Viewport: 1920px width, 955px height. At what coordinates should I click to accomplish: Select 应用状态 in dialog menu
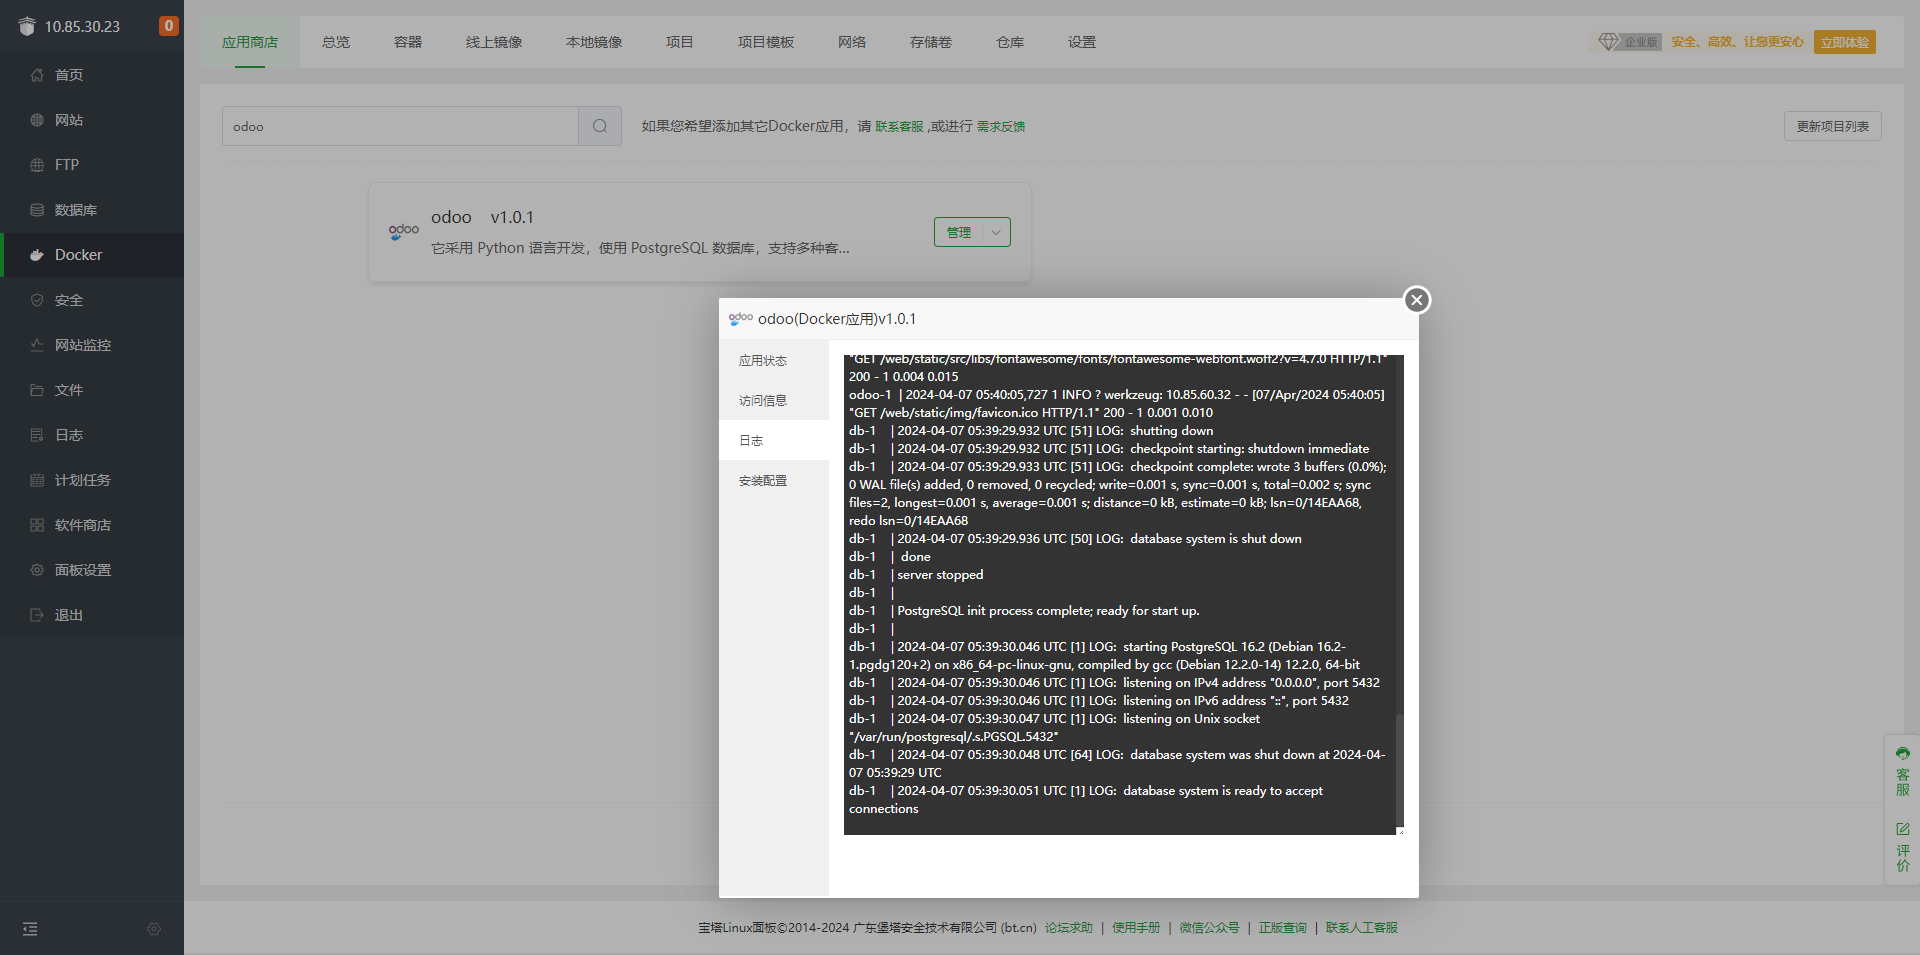tap(774, 361)
